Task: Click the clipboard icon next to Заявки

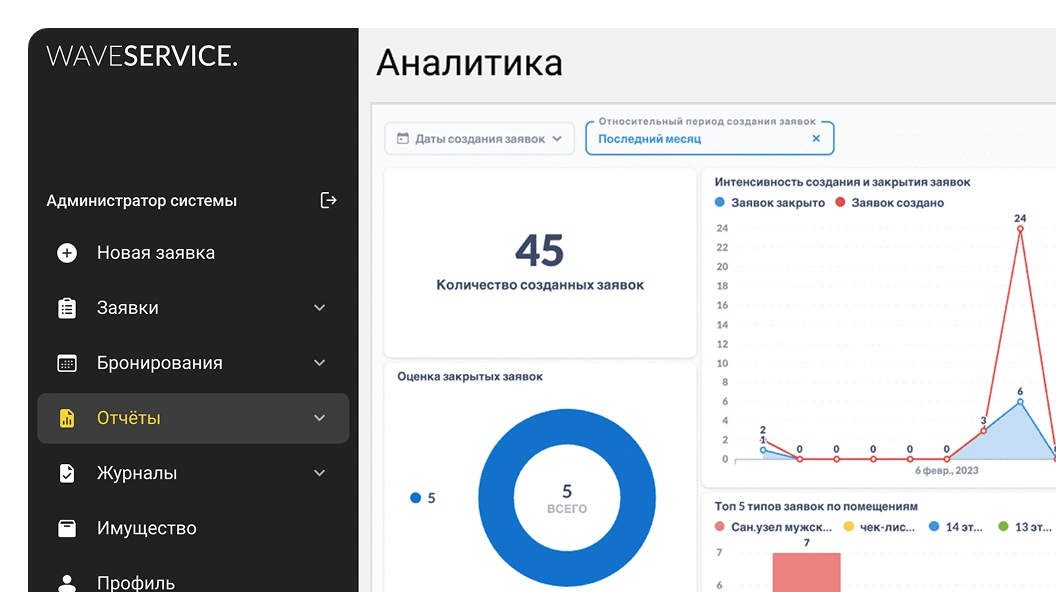Action: pos(65,307)
